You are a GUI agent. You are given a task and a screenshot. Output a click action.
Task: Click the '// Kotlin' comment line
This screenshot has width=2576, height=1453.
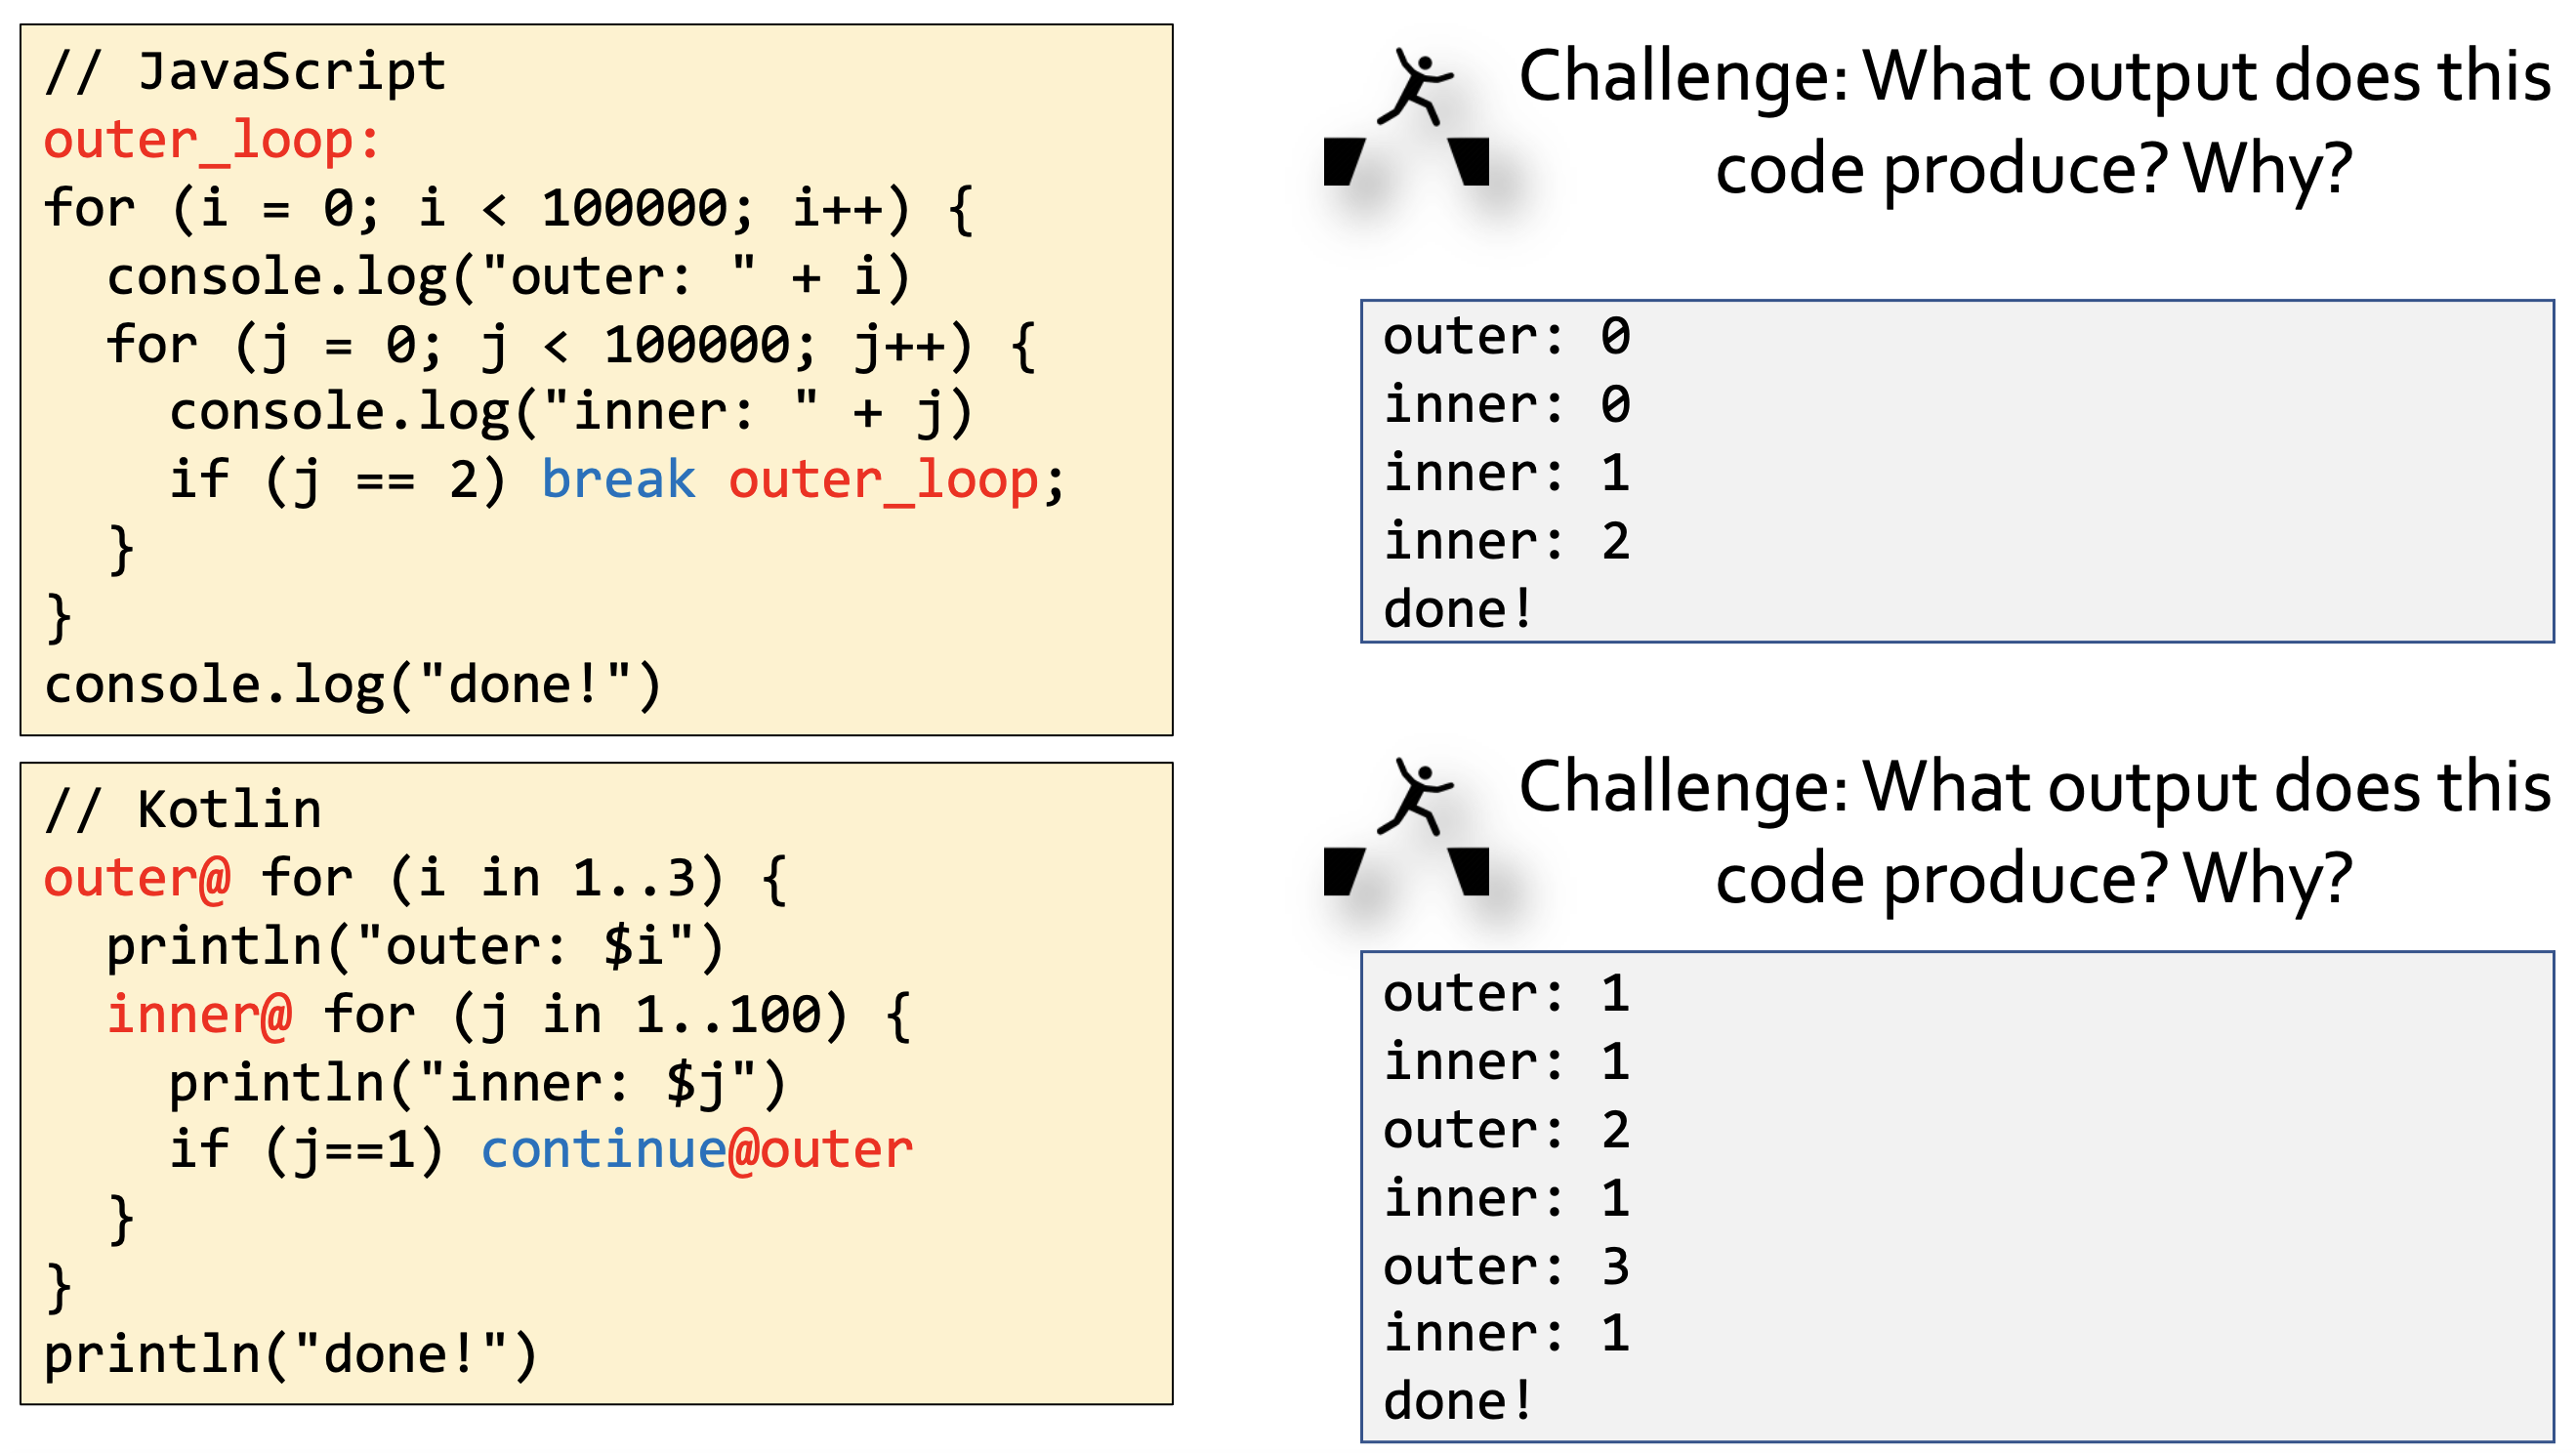[184, 809]
